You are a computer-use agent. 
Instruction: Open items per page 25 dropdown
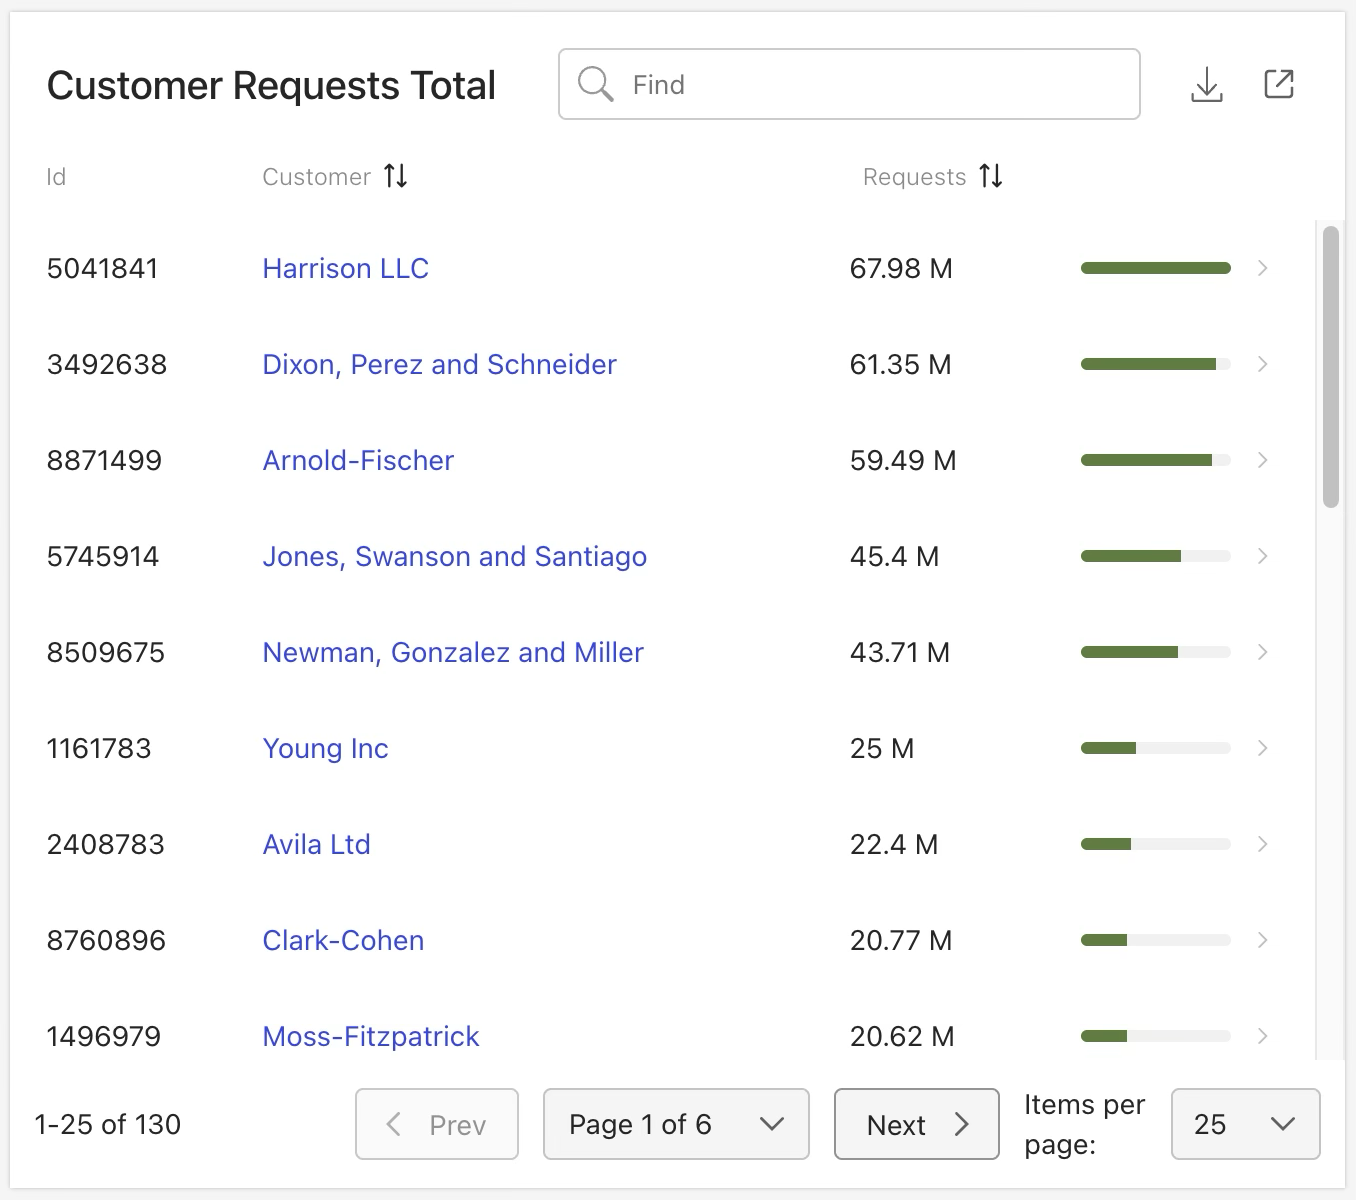click(x=1245, y=1124)
